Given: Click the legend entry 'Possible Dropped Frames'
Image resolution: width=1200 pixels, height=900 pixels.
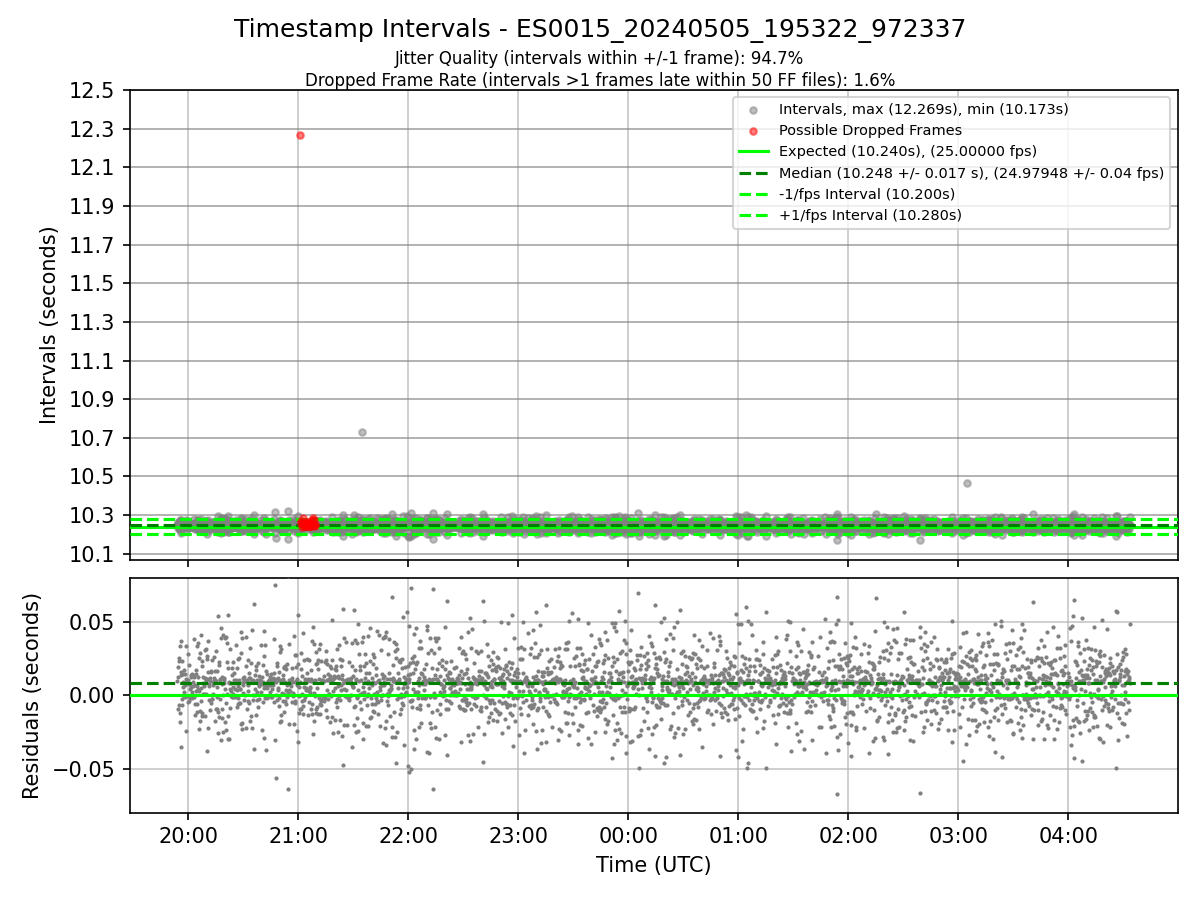Looking at the screenshot, I should (870, 130).
